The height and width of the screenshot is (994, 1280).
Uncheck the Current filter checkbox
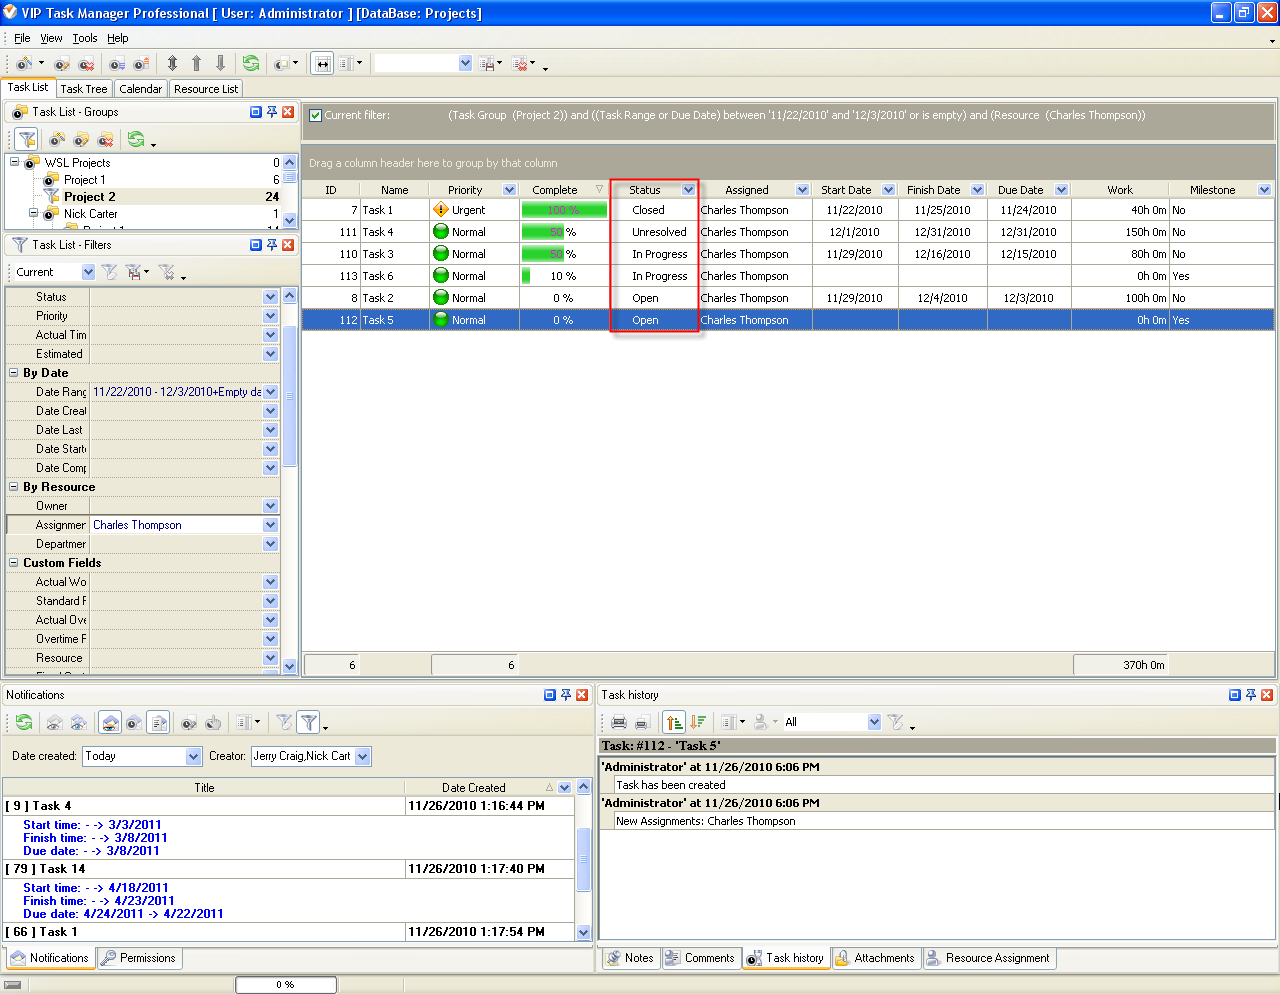point(315,115)
